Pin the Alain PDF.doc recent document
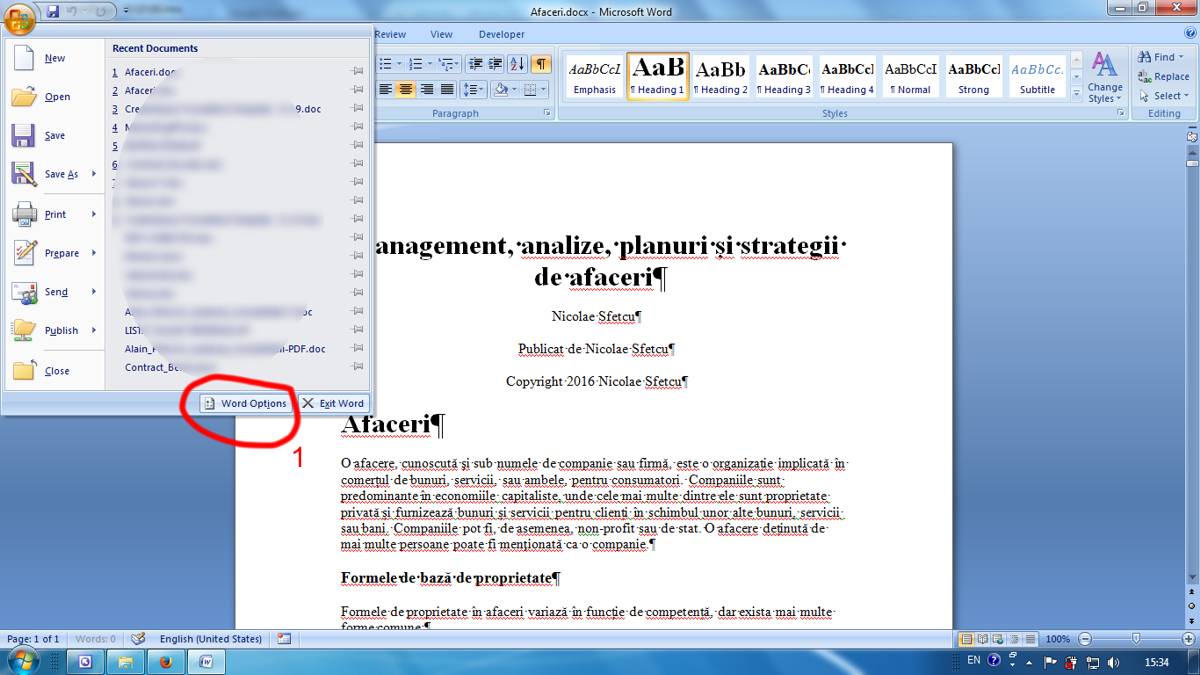 pyautogui.click(x=358, y=349)
